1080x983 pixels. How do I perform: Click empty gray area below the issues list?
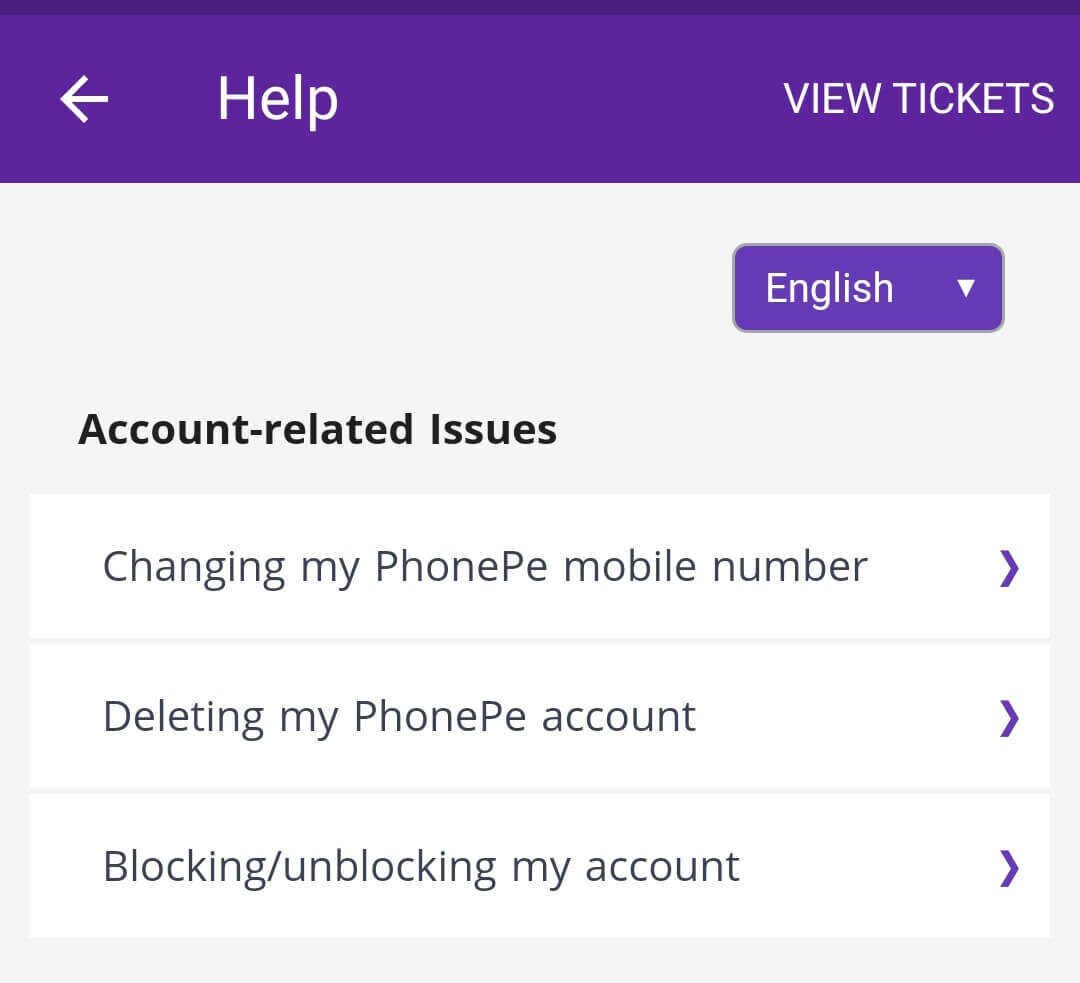click(540, 960)
